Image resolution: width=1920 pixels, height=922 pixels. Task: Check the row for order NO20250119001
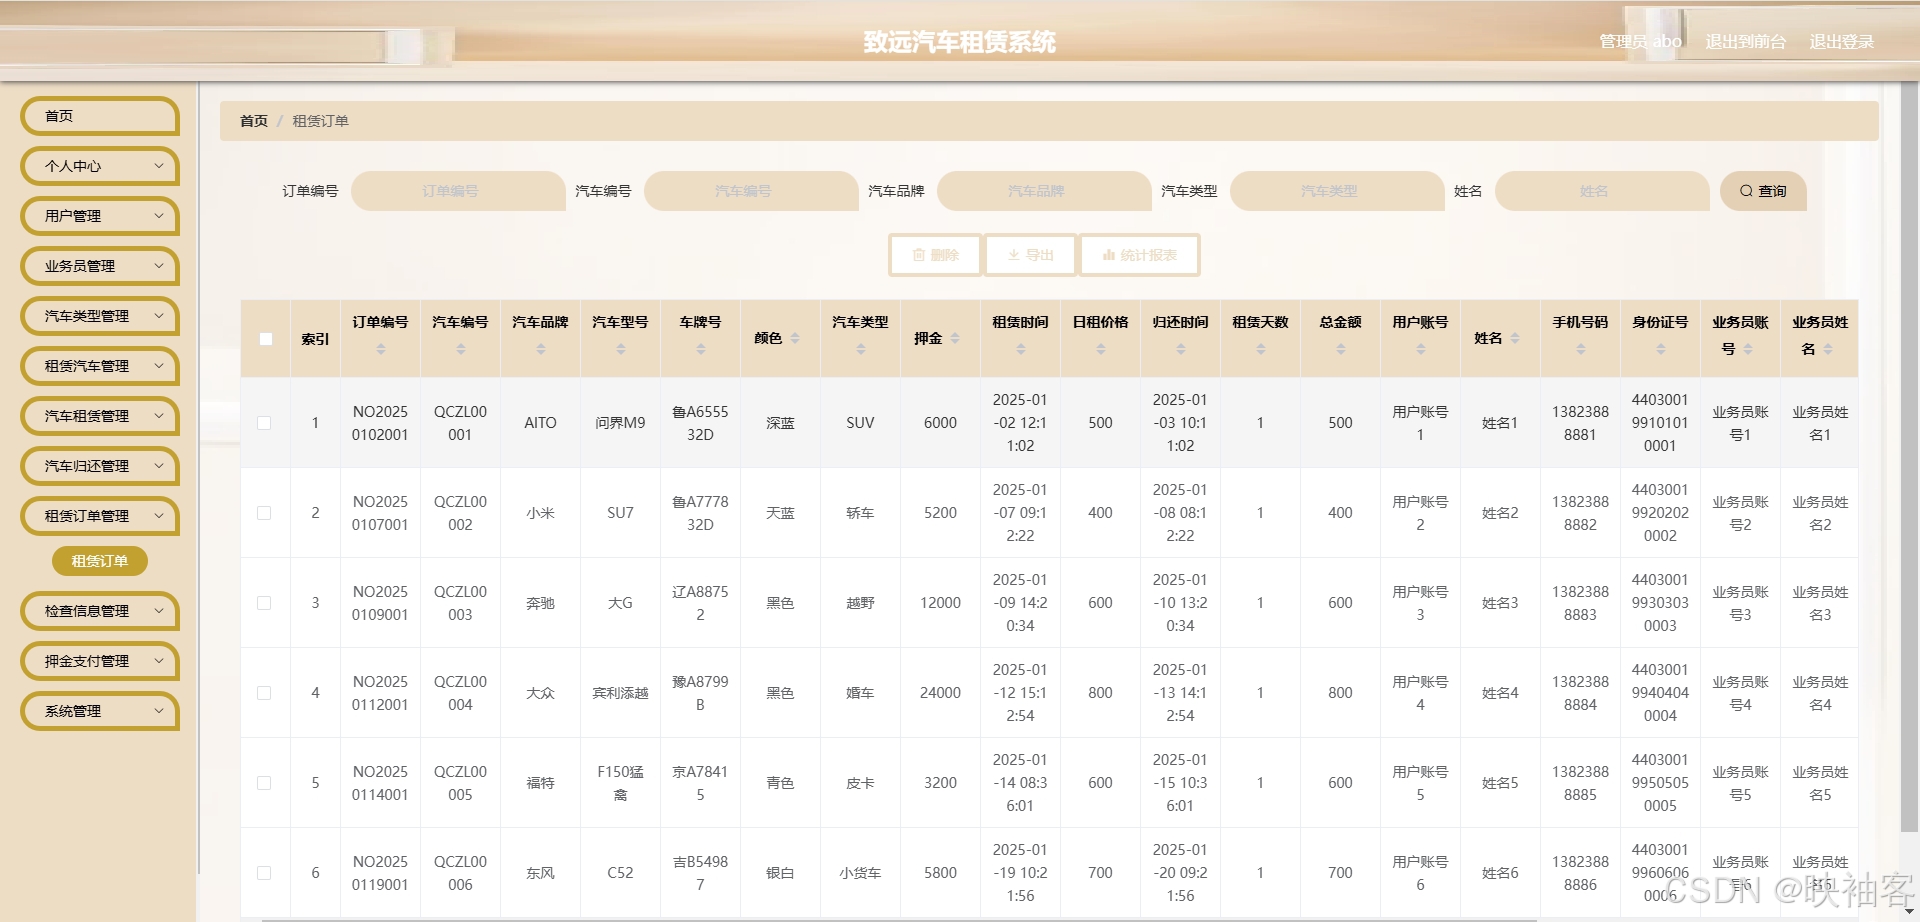point(264,873)
